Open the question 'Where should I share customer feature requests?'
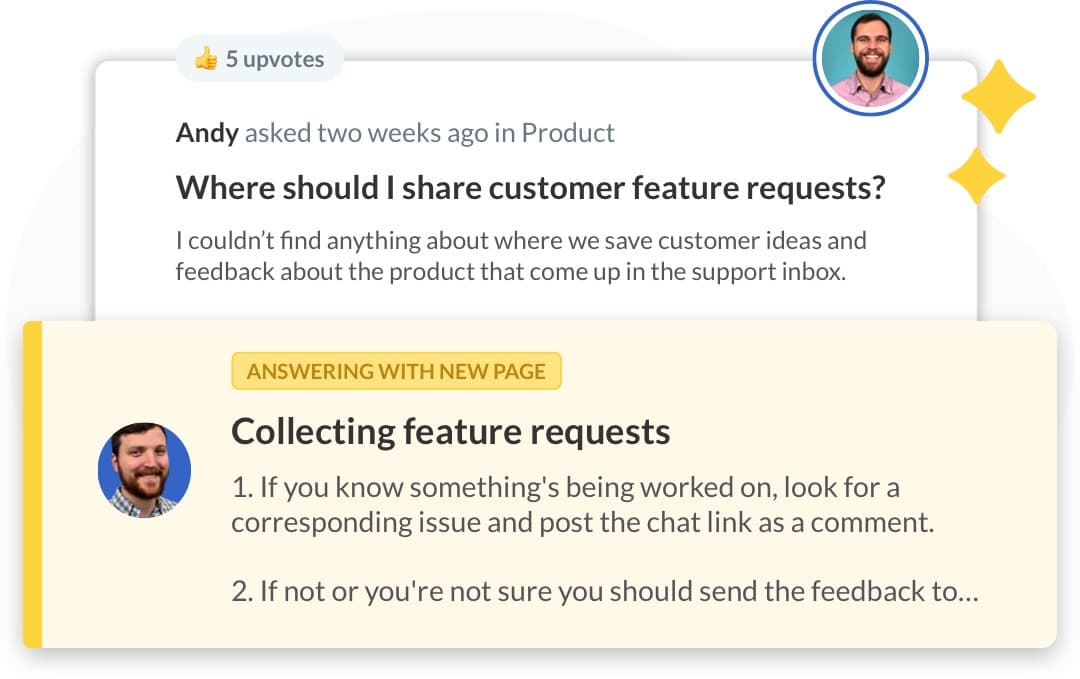This screenshot has height=679, width=1080. click(530, 187)
